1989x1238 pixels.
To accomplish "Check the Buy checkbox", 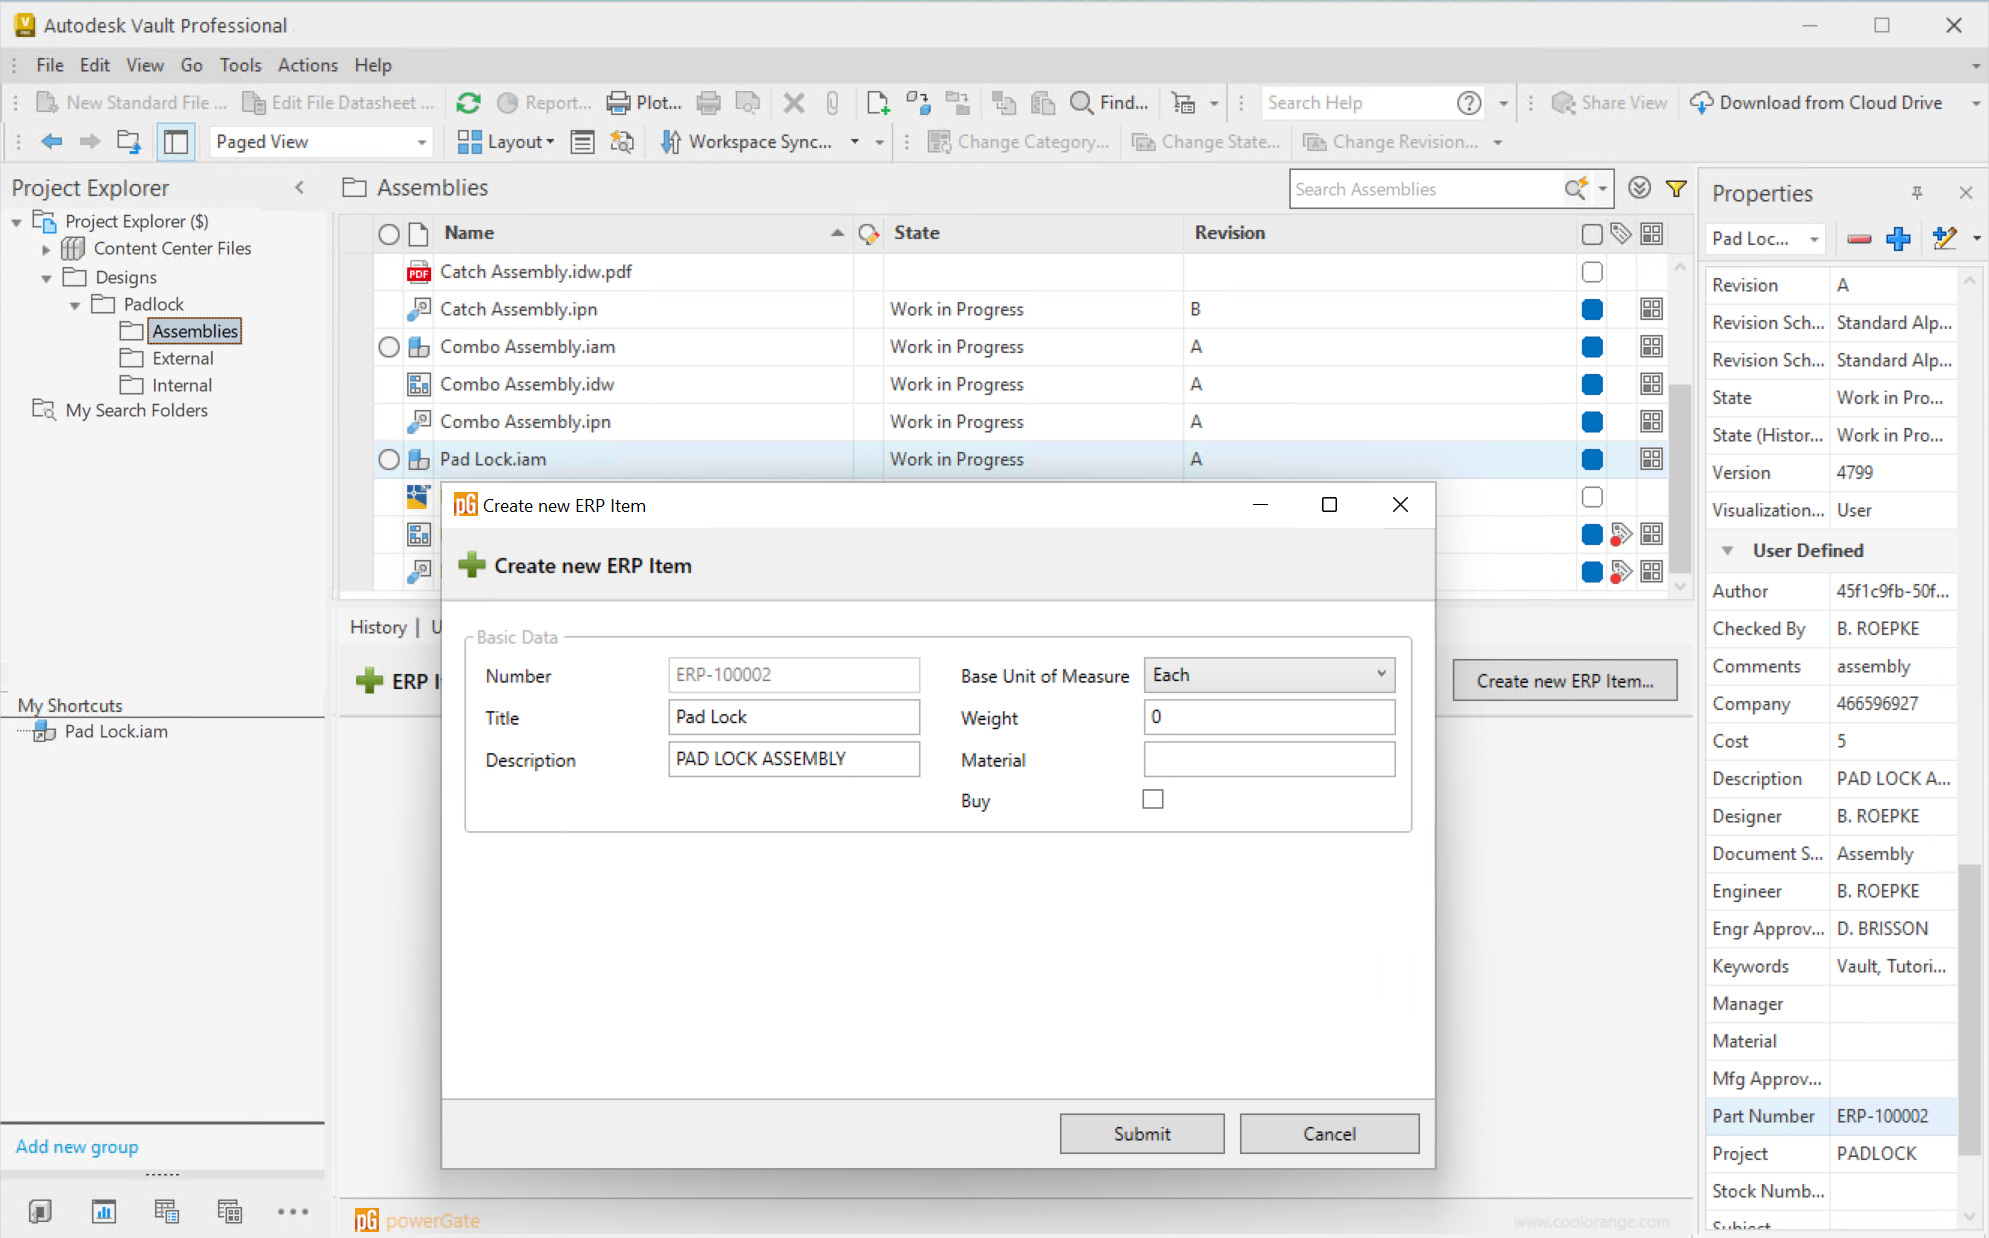I will pyautogui.click(x=1153, y=800).
